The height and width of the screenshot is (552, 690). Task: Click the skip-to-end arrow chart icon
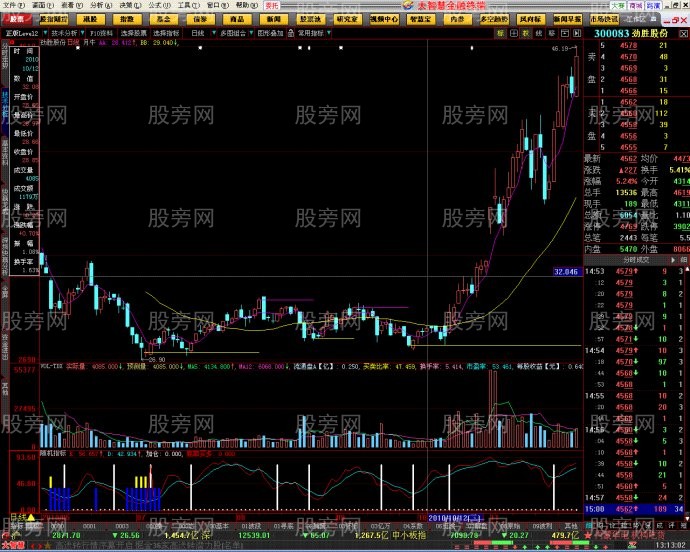(577, 33)
